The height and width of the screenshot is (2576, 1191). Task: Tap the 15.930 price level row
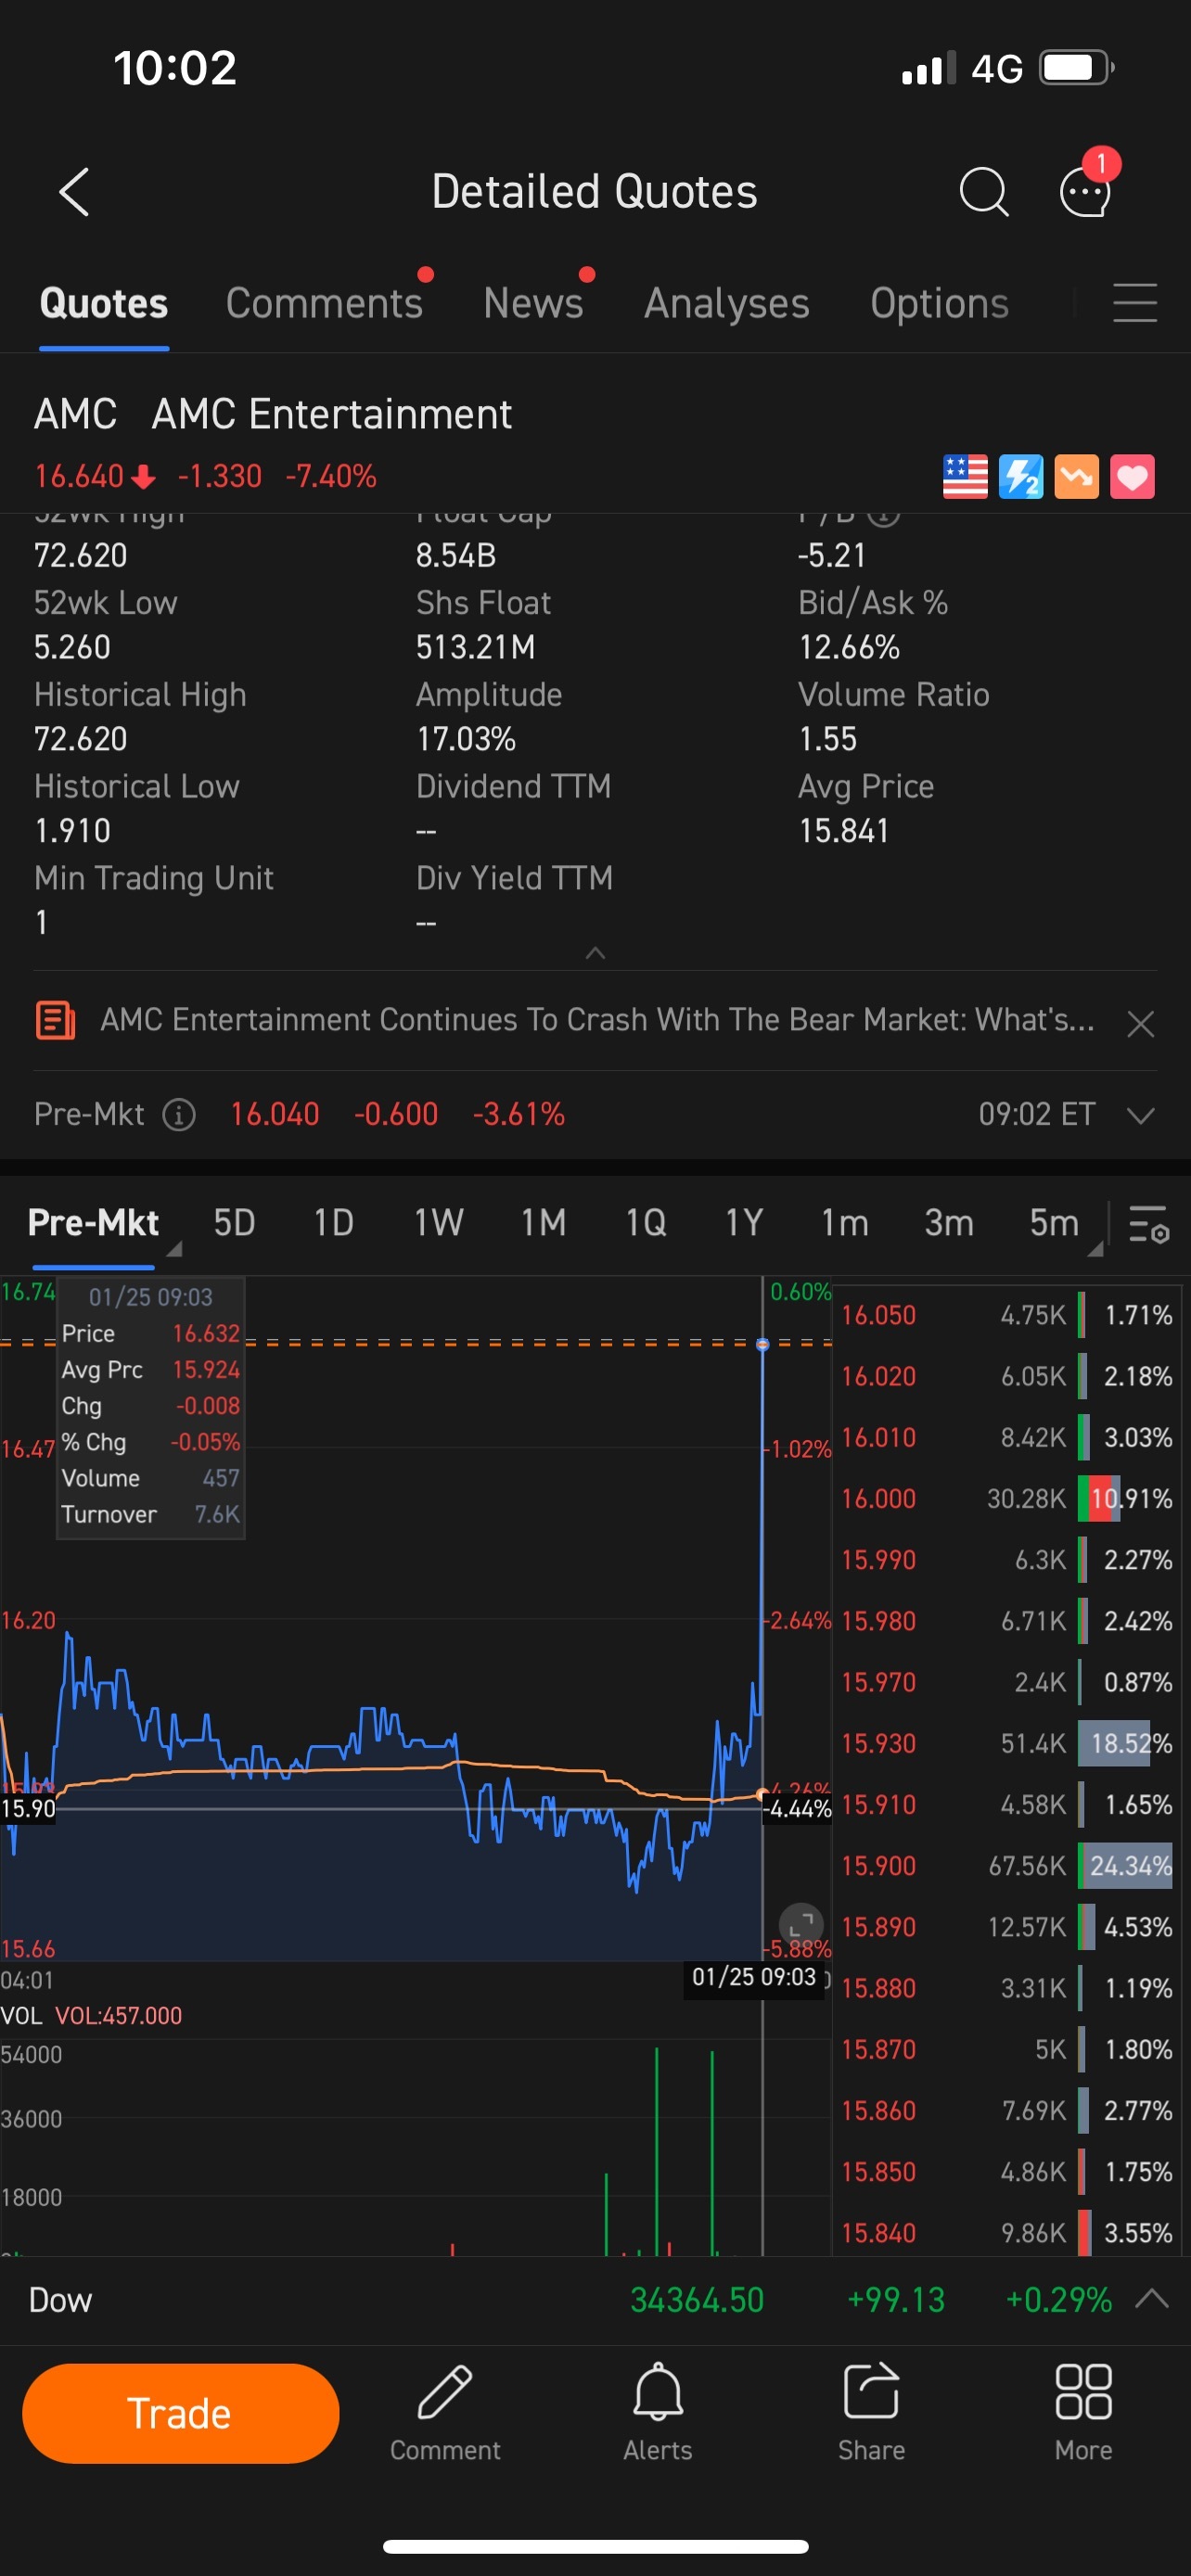click(1006, 1743)
